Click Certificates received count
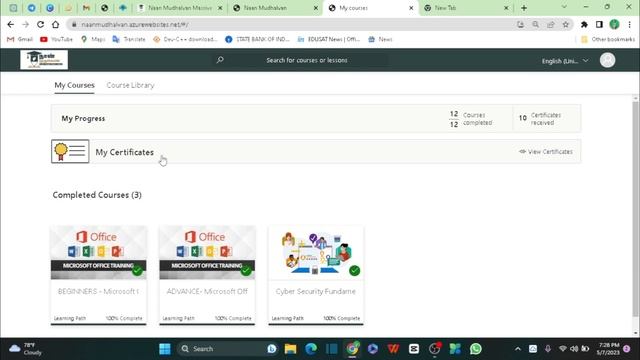Image resolution: width=640 pixels, height=360 pixels. pos(540,118)
